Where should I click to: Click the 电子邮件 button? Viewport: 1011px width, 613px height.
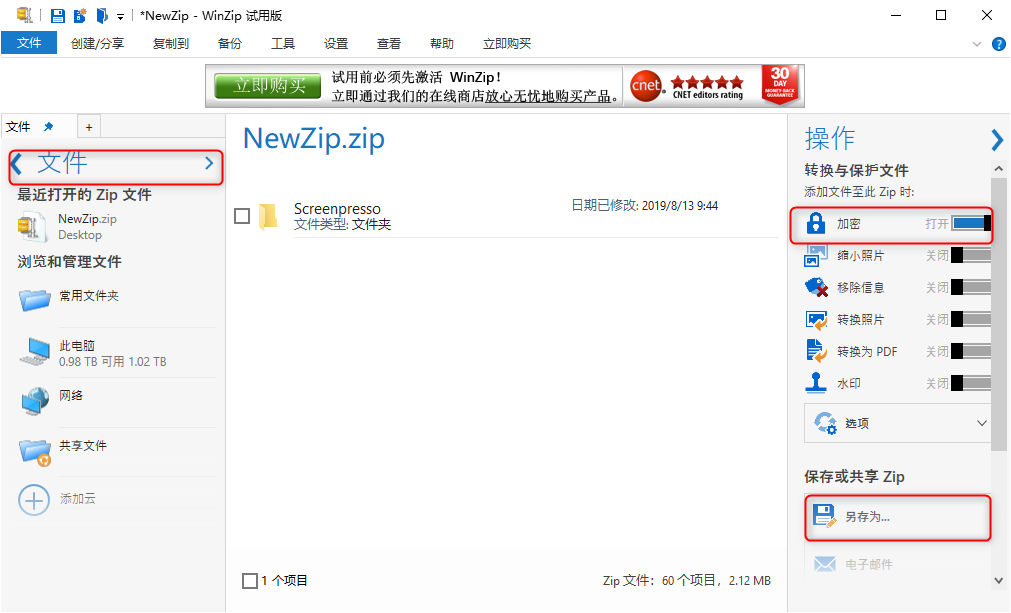tap(898, 564)
